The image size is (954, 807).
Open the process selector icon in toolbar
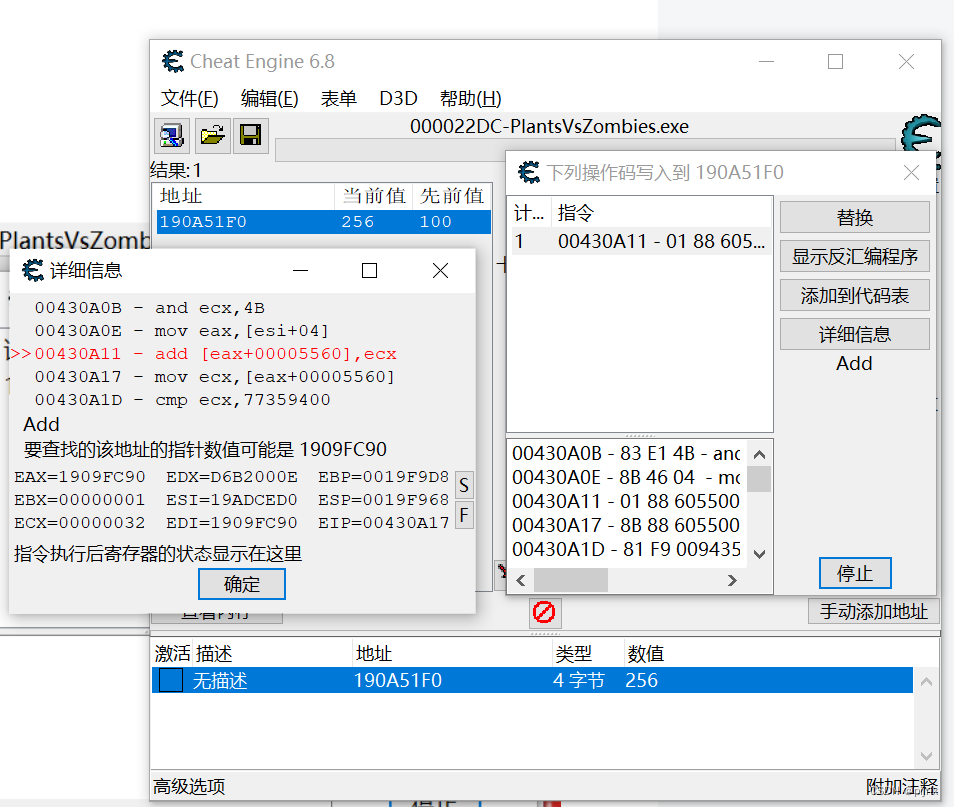tap(172, 135)
